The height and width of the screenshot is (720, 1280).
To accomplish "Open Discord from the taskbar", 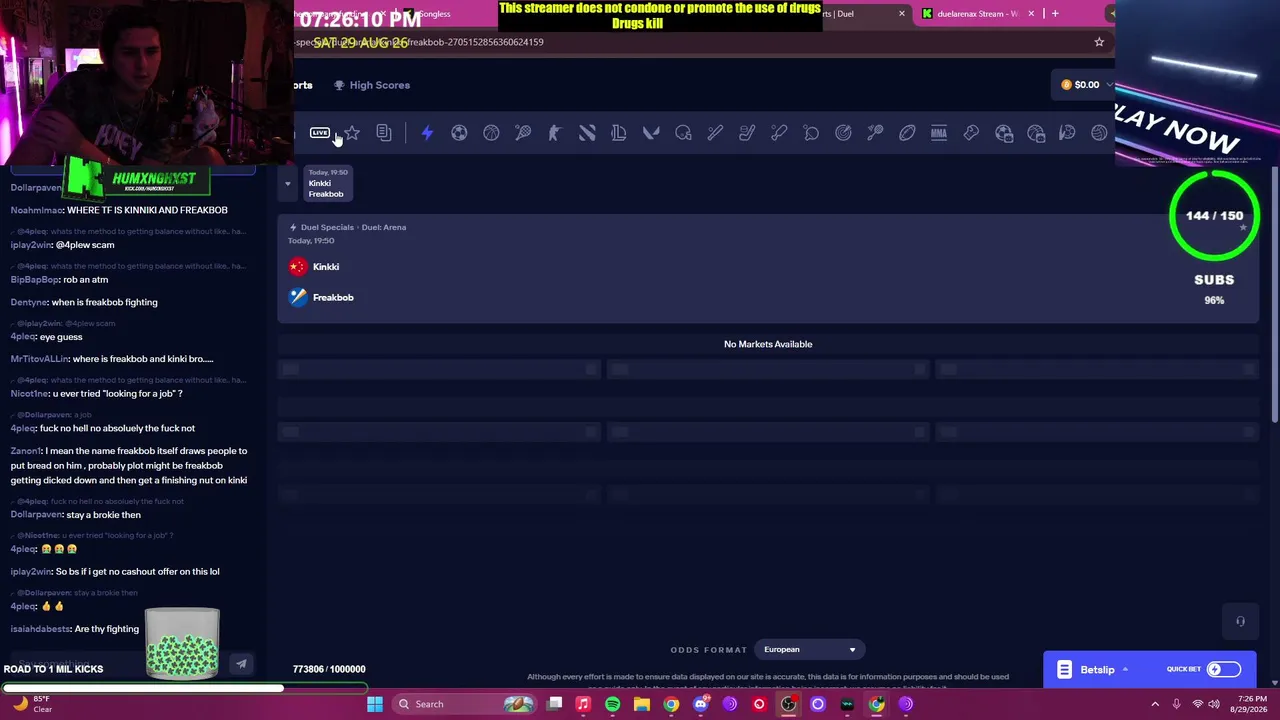I will pos(700,704).
